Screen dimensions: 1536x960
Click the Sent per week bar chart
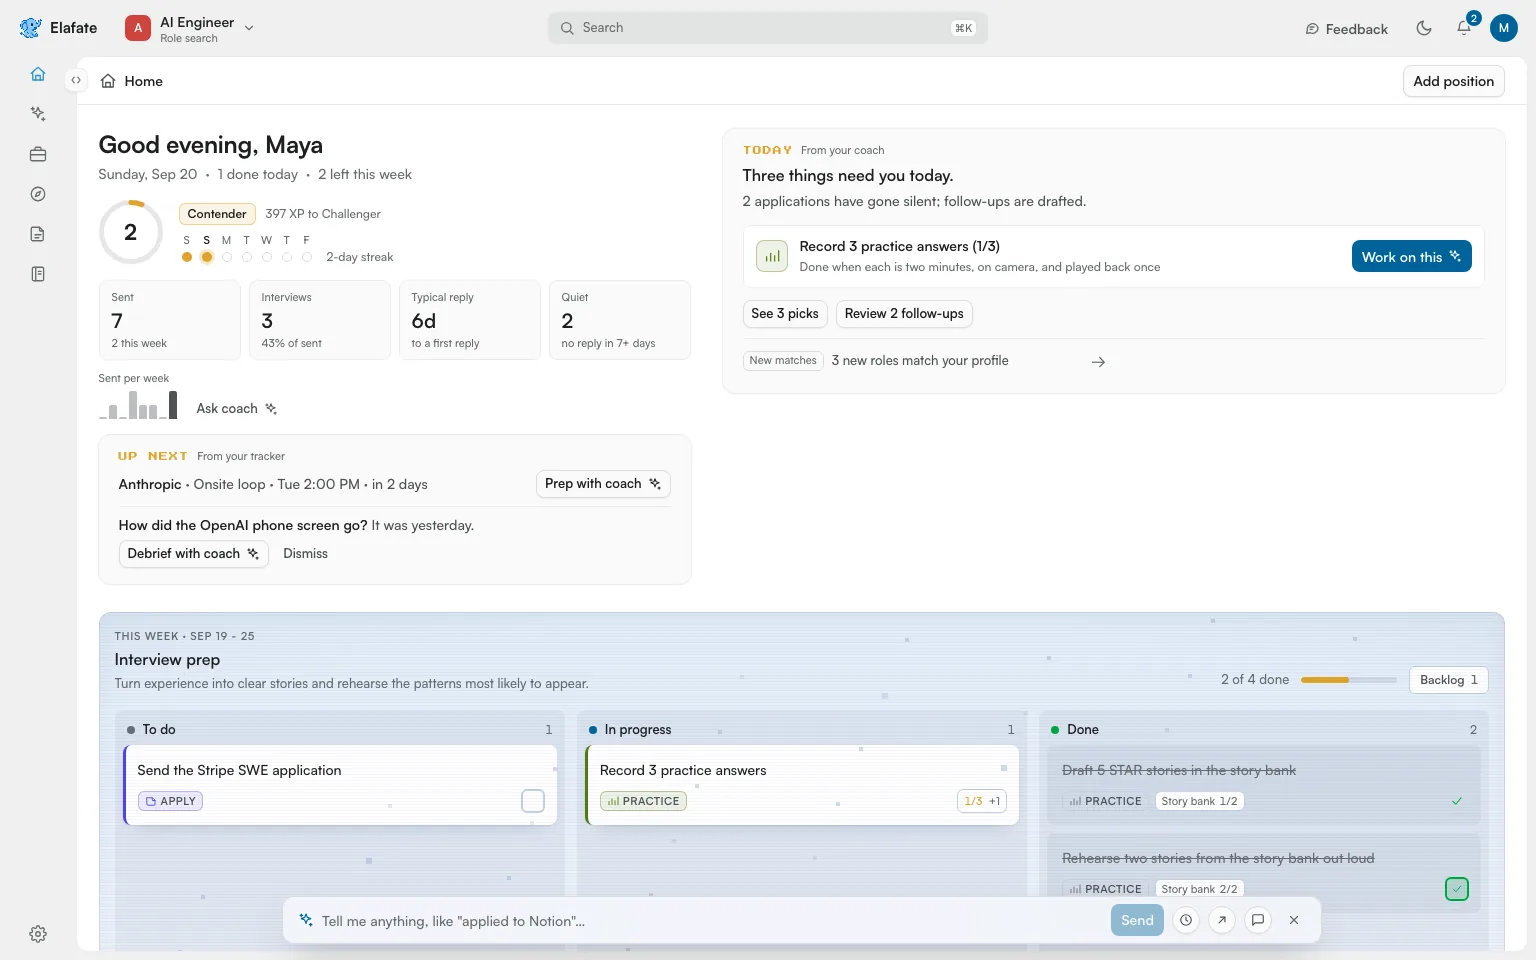coord(138,404)
